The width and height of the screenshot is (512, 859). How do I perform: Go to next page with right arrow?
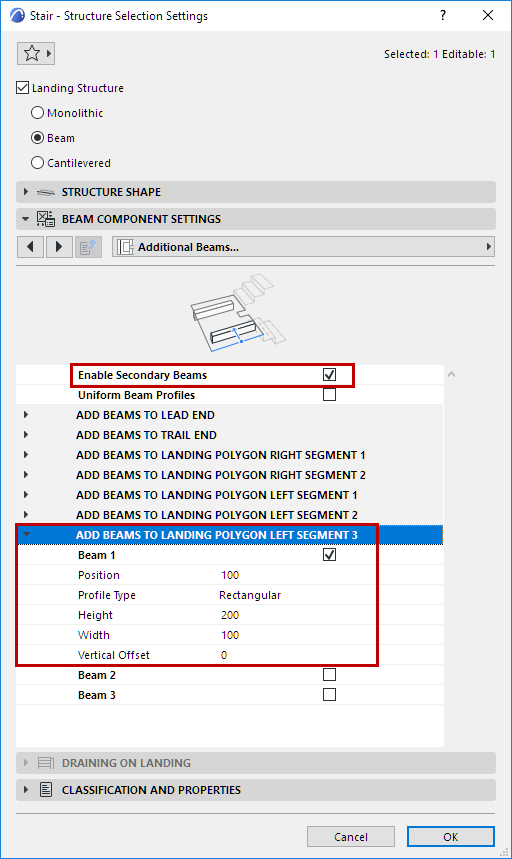pos(59,247)
